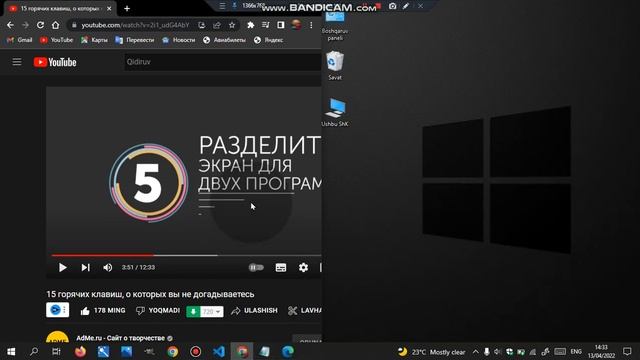
Task: Share this page icon in address bar
Action: pyautogui.click(x=217, y=25)
